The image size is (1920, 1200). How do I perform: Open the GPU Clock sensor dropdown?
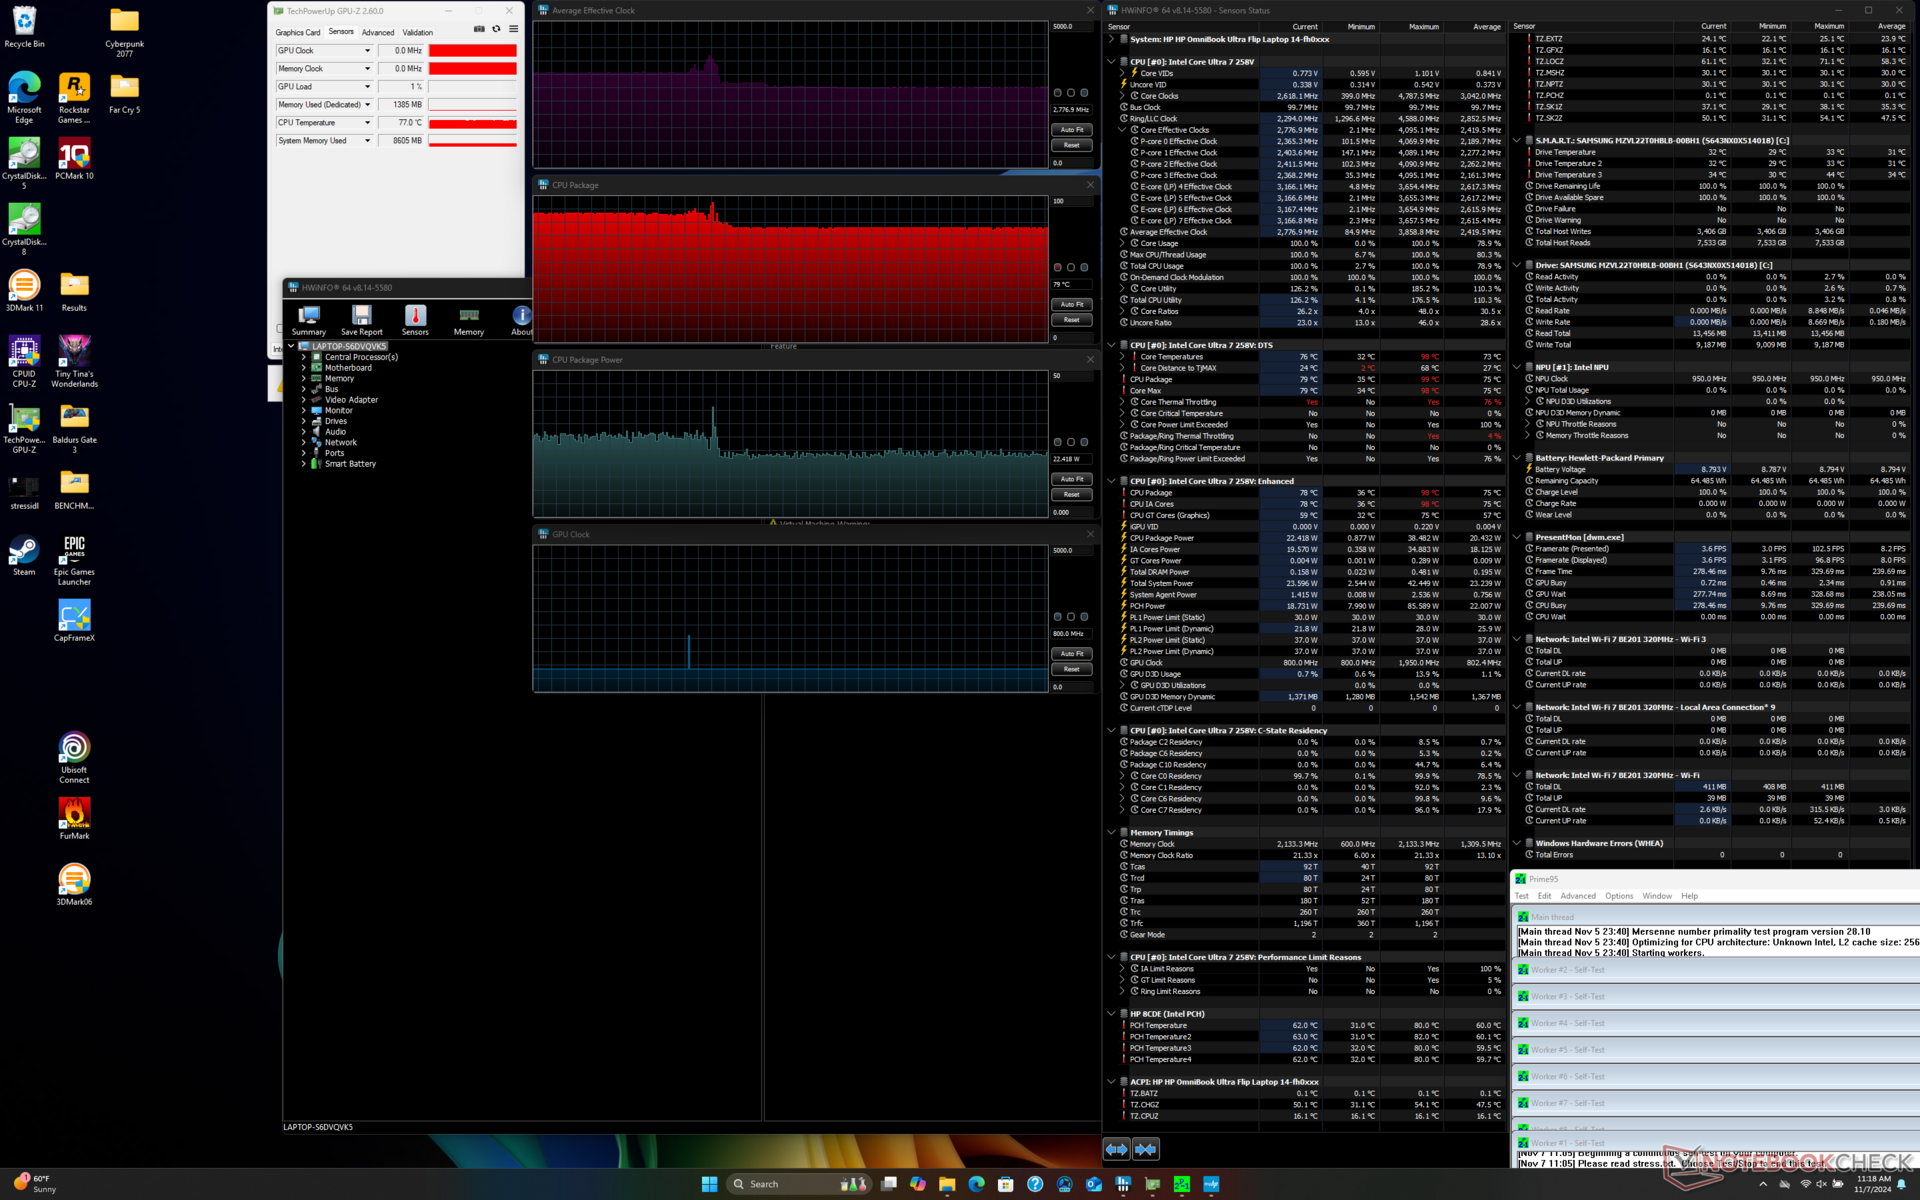[367, 51]
